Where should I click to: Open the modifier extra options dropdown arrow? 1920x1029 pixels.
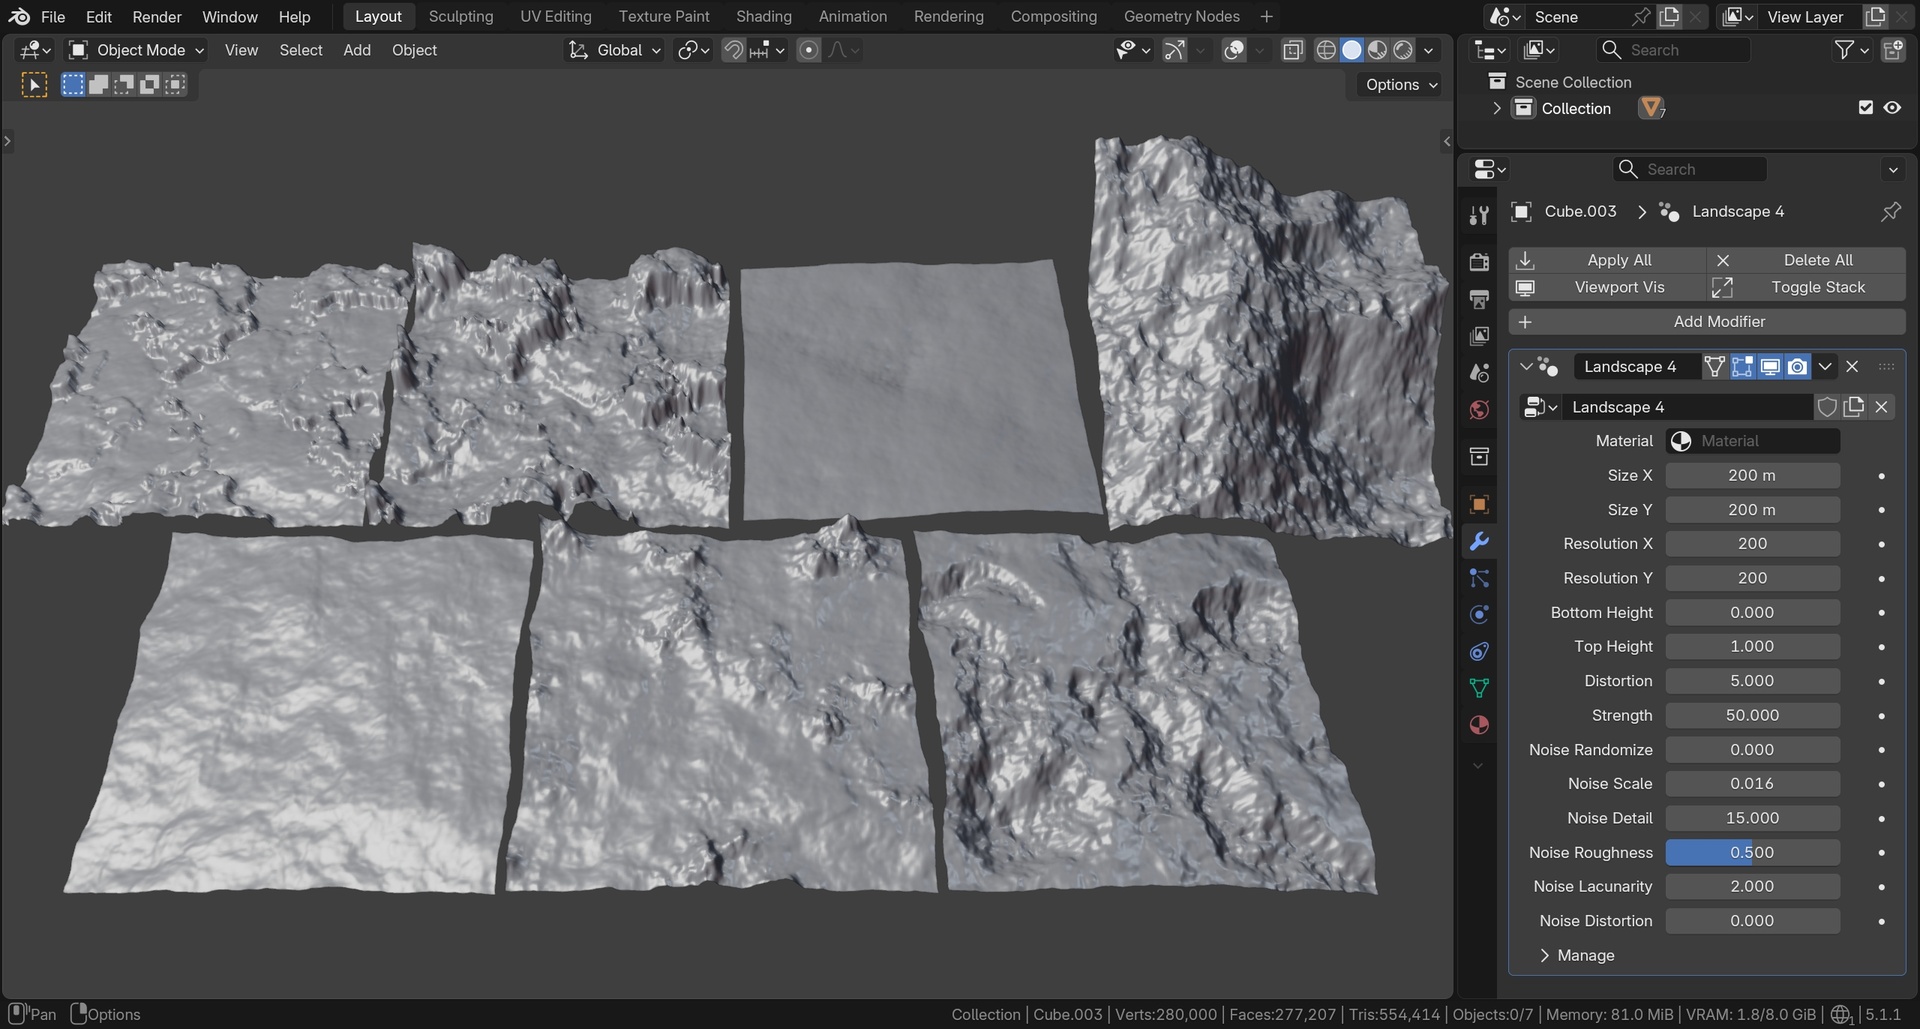point(1825,367)
